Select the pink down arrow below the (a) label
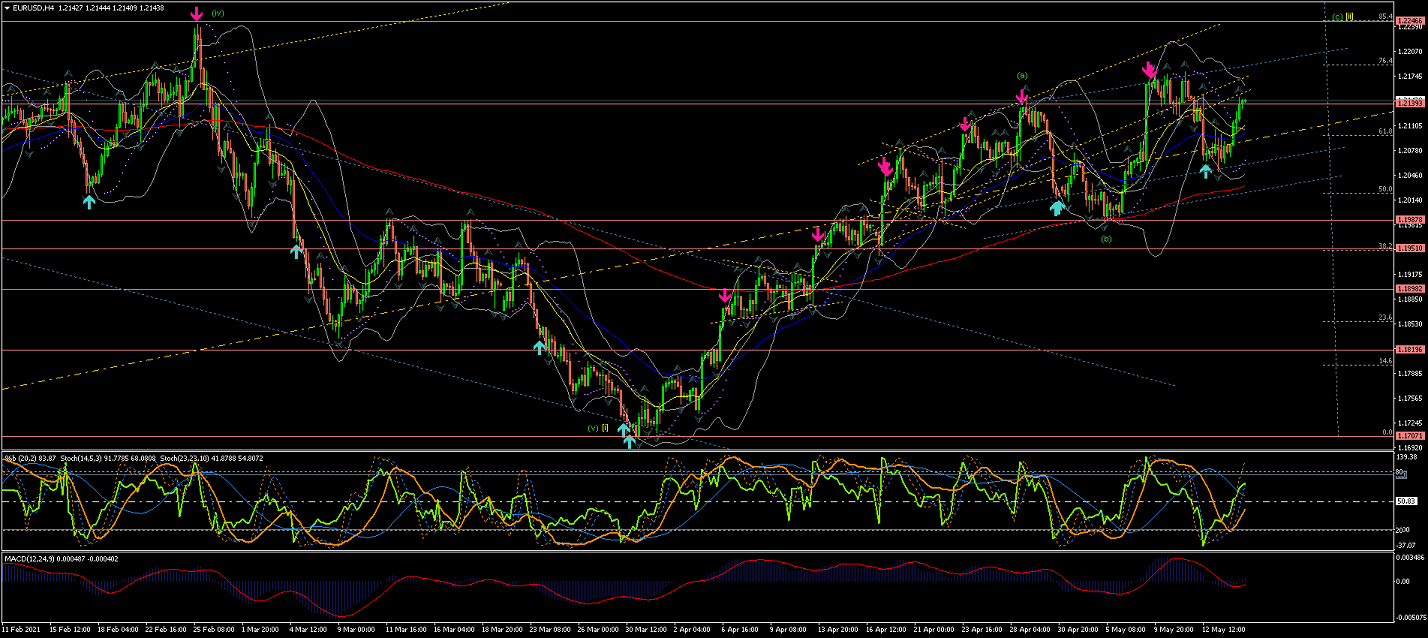Viewport: 1428px width, 638px height. pos(1022,96)
